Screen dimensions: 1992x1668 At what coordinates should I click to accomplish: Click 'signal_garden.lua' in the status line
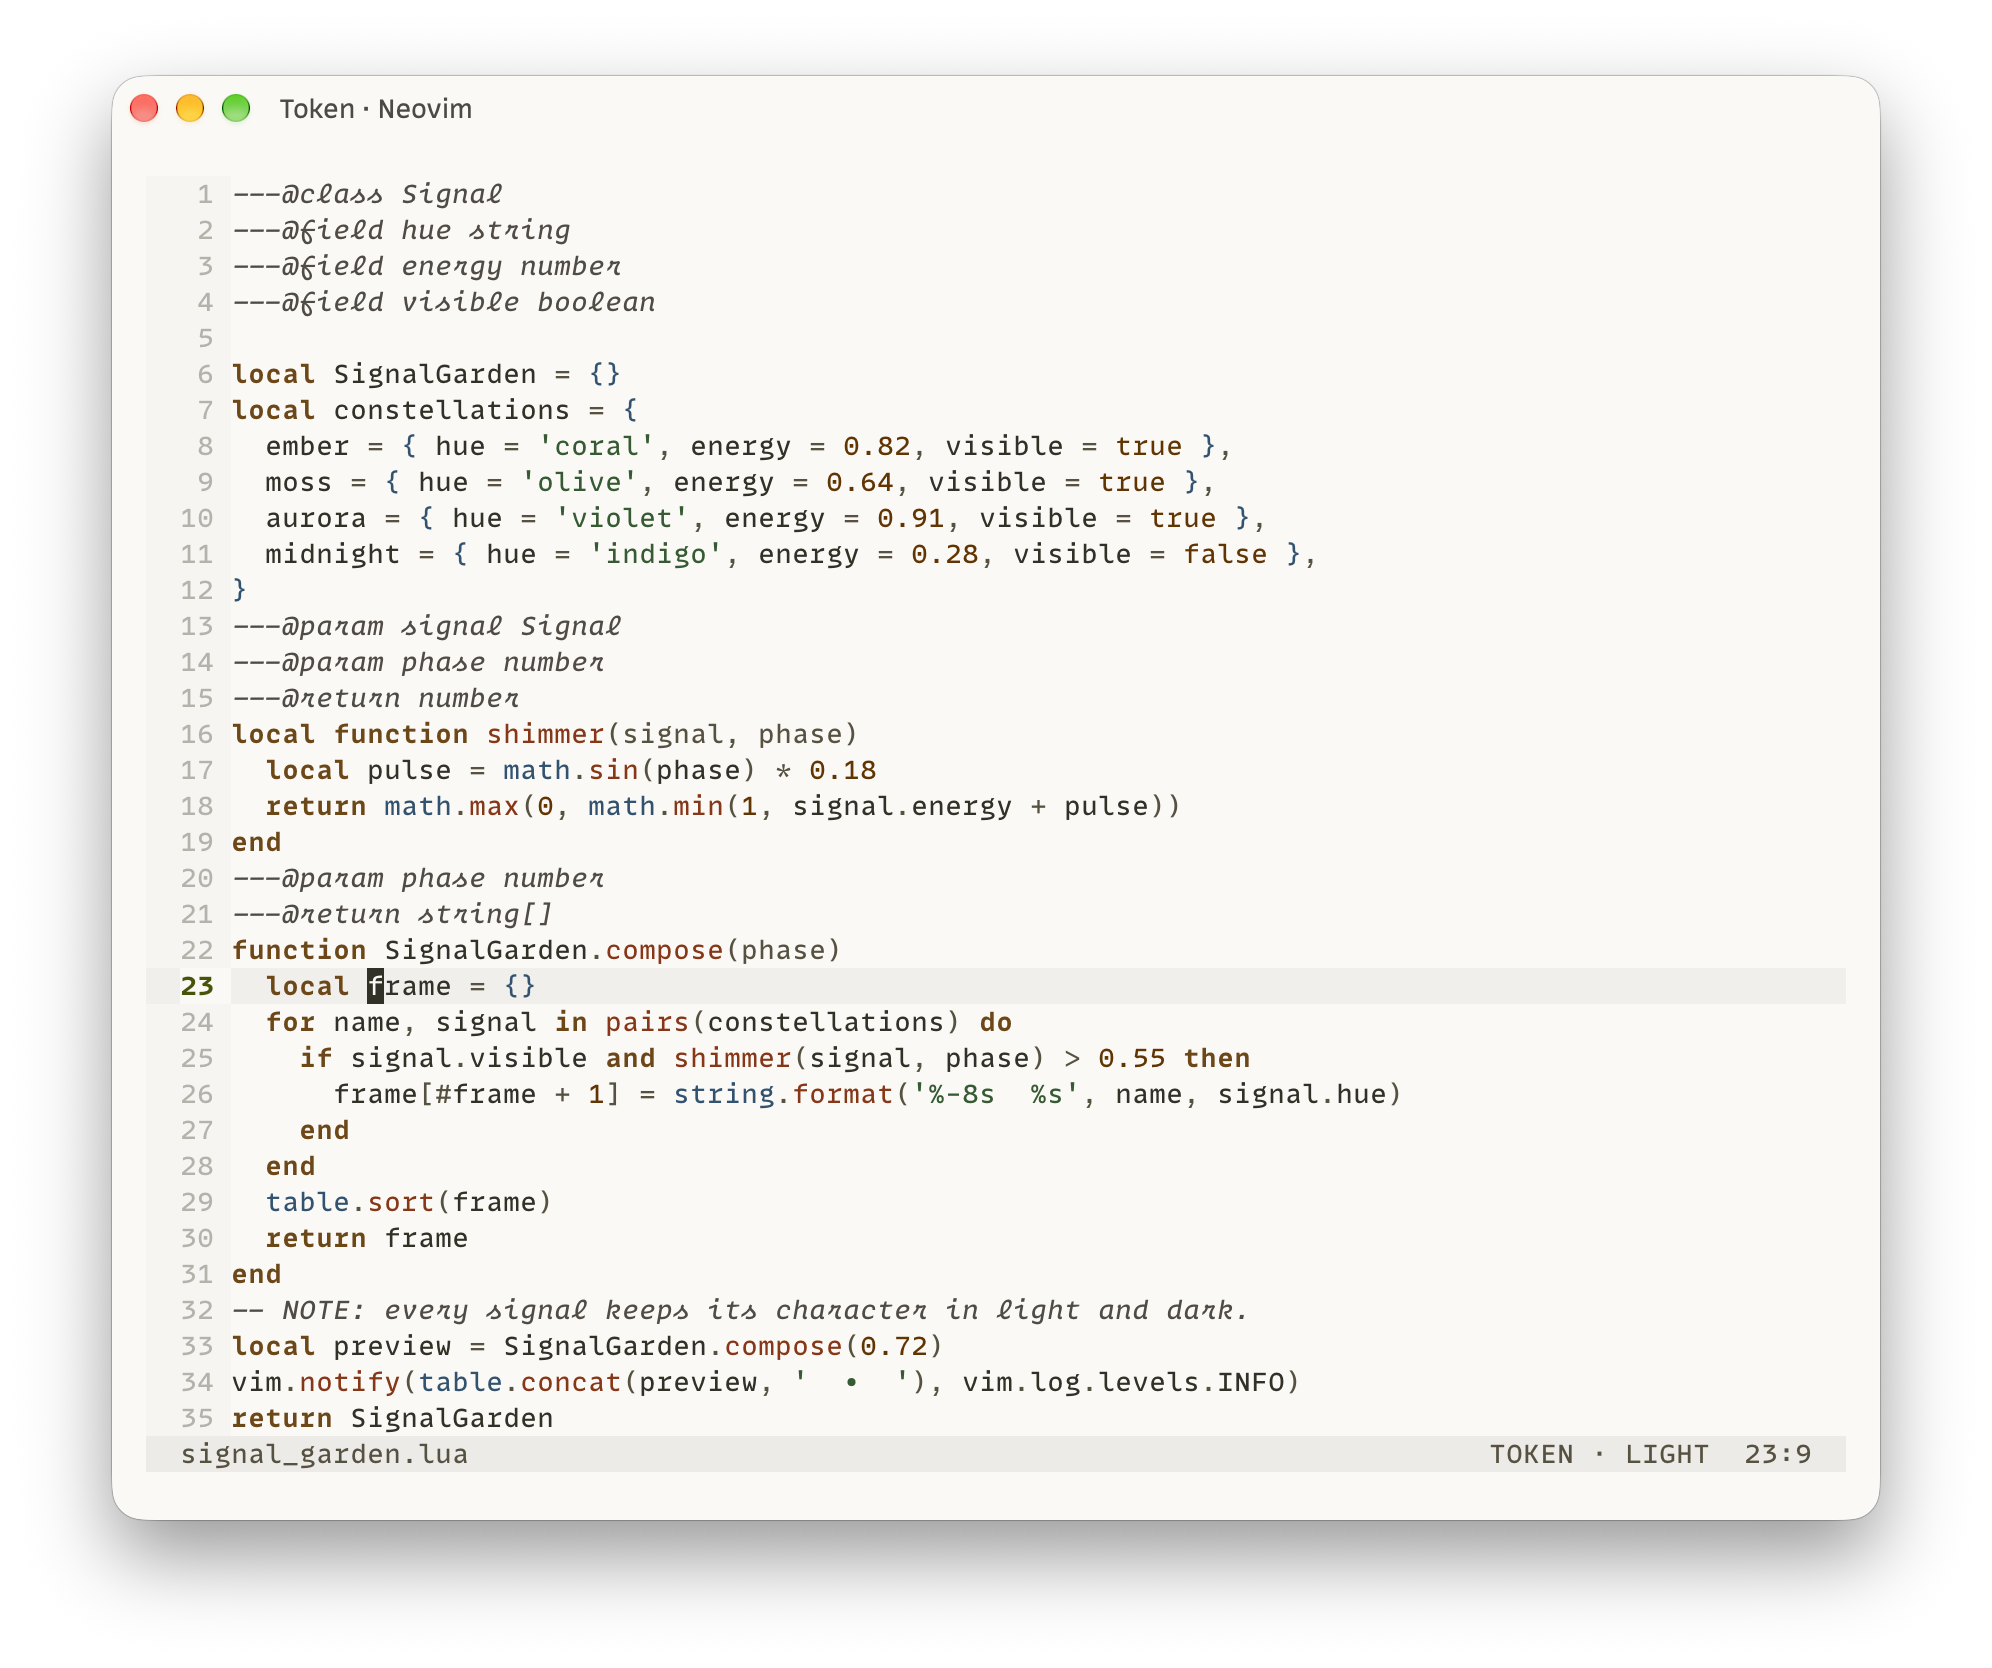click(325, 1454)
